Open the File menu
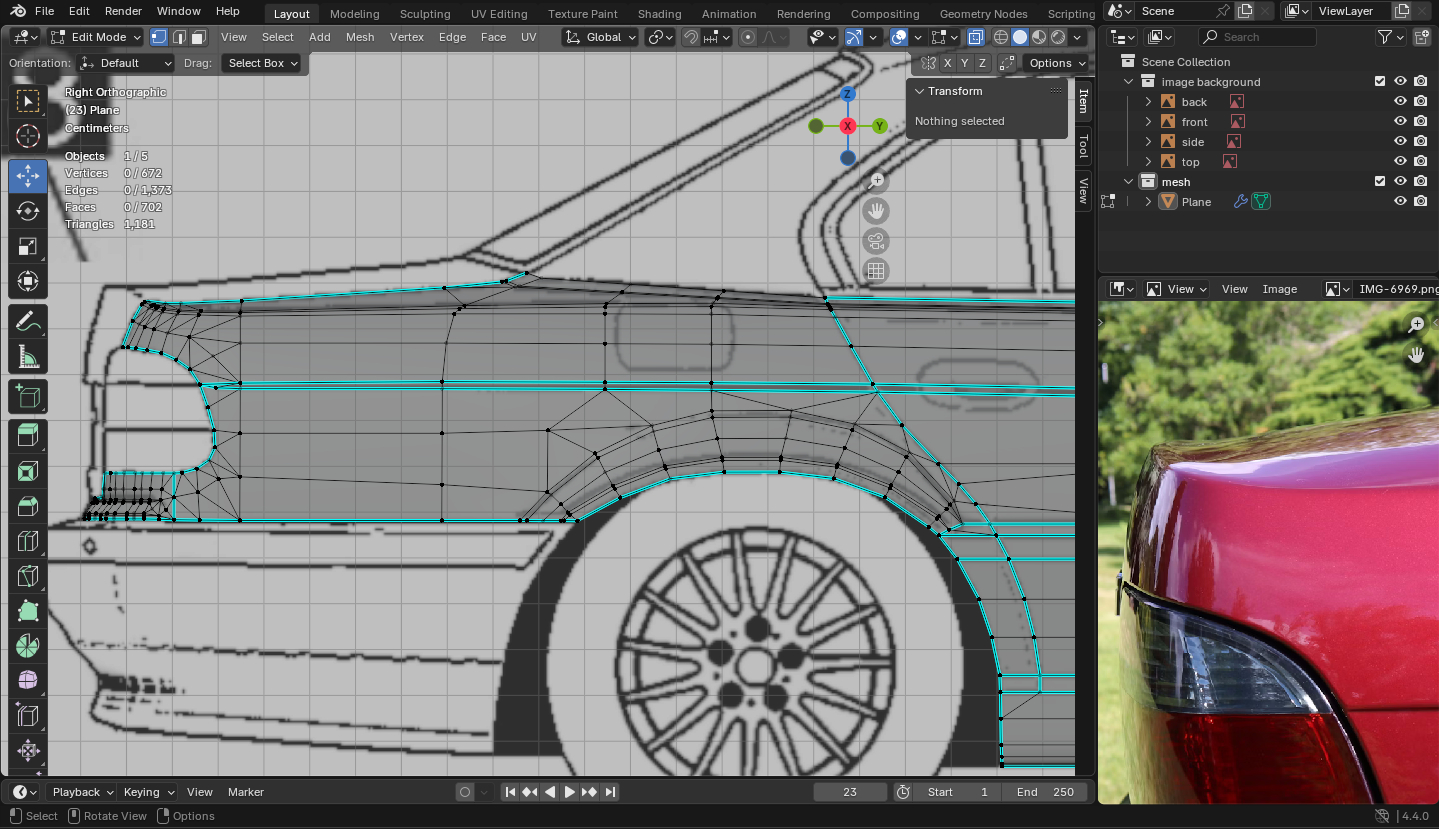 pyautogui.click(x=44, y=11)
